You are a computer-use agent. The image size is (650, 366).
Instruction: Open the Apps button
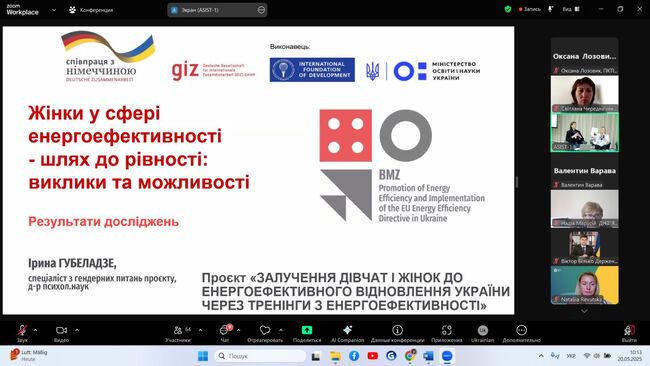pos(446,330)
